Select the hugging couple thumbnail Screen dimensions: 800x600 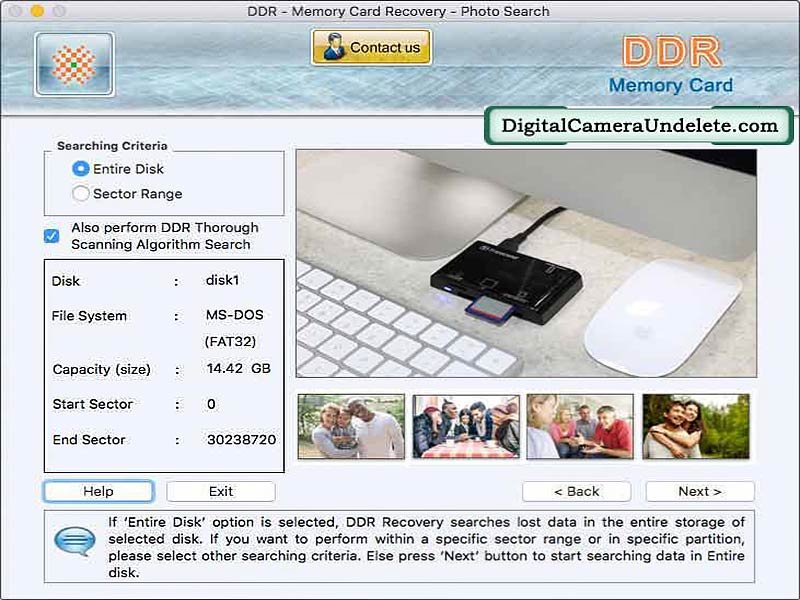696,427
